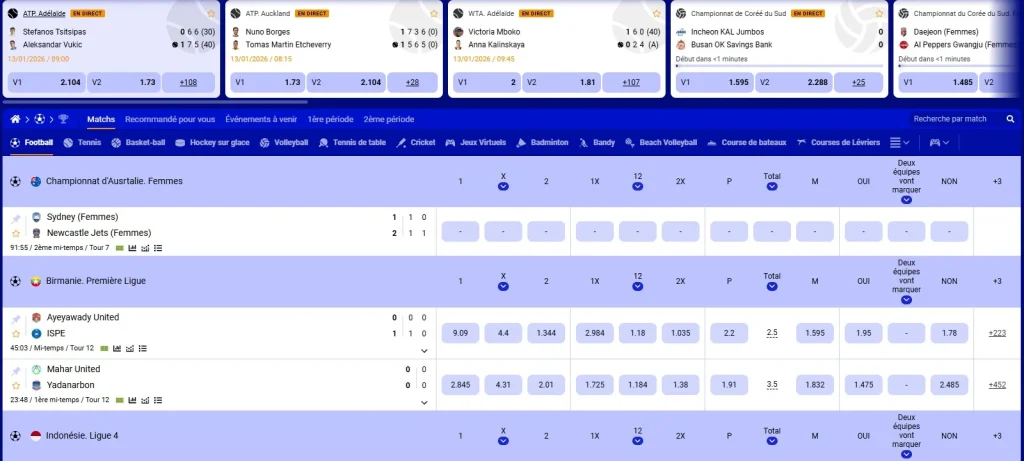Click the Recherche par match search field
Image resolution: width=1024 pixels, height=461 pixels.
tap(957, 119)
